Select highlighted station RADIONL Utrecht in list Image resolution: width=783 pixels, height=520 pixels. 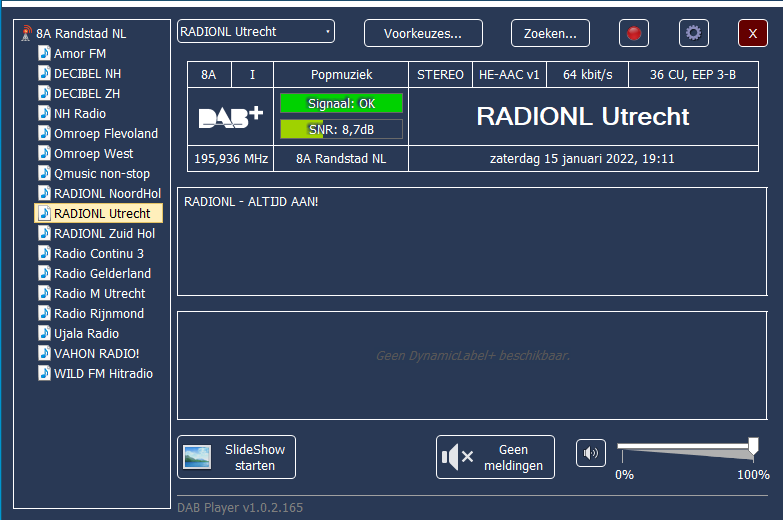98,213
